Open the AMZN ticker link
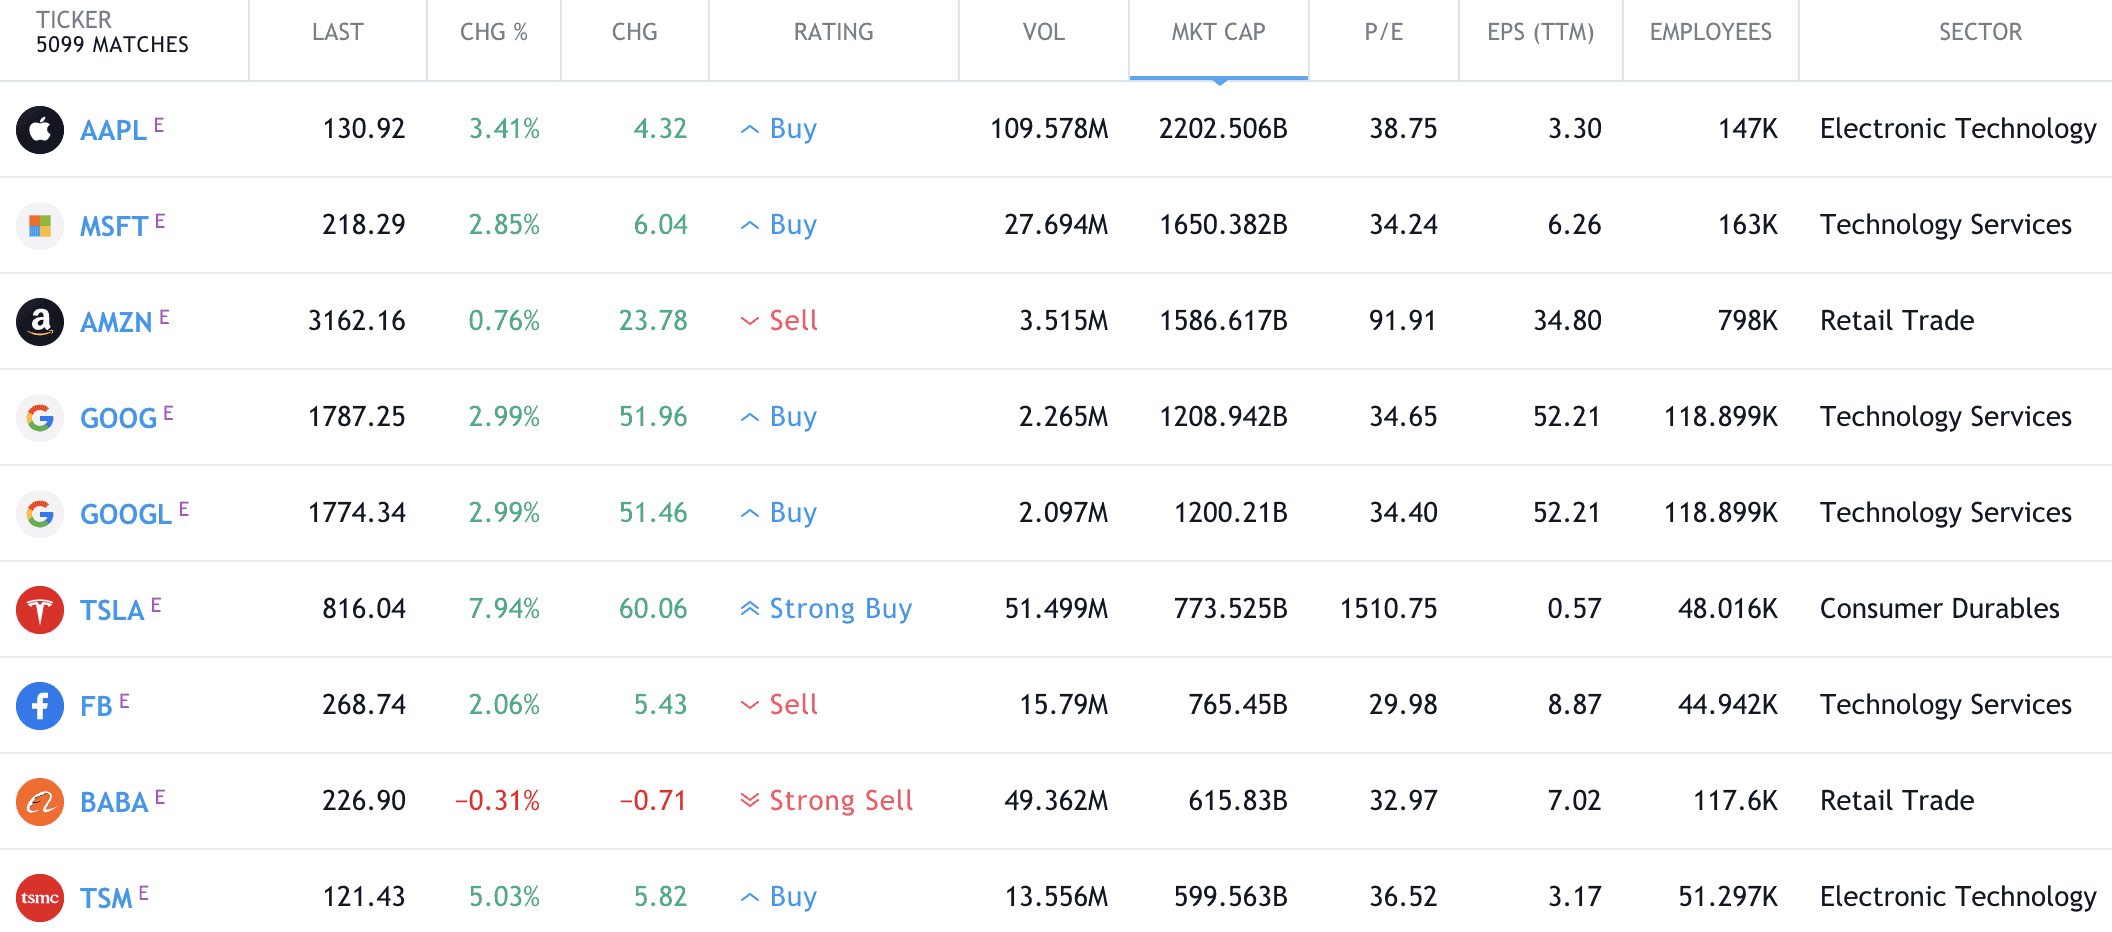Viewport: 2112px width, 932px height. pos(116,322)
